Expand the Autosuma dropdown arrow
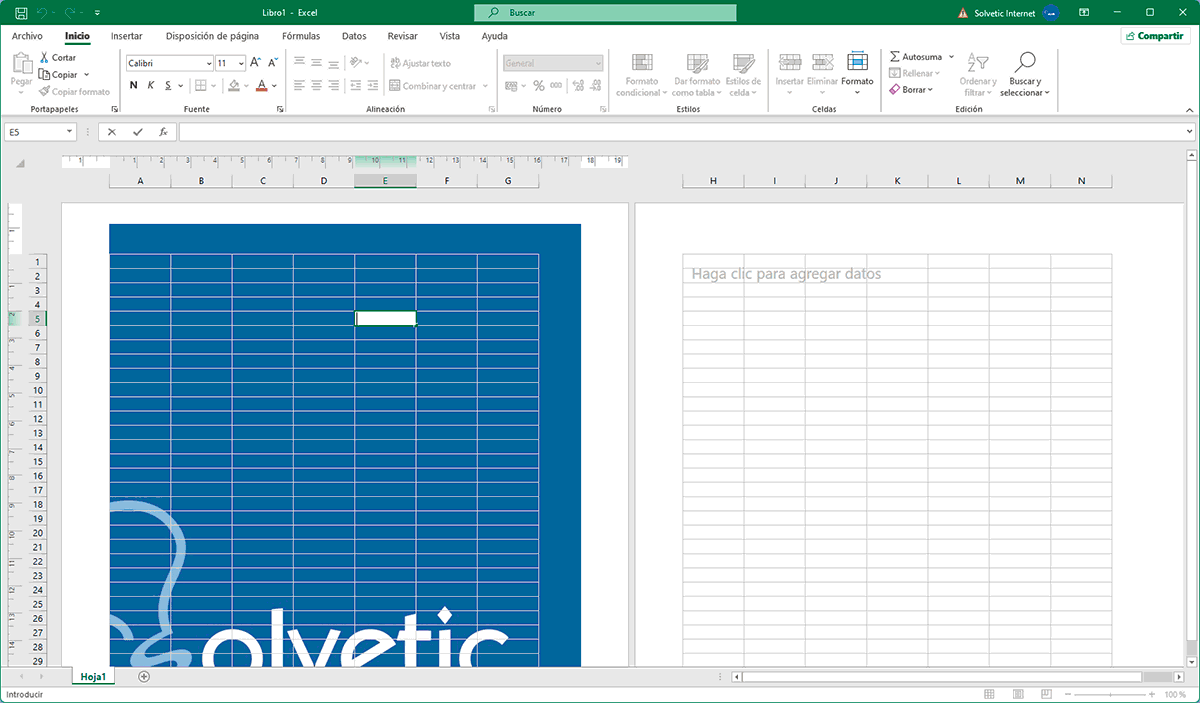This screenshot has height=703, width=1200. (951, 57)
